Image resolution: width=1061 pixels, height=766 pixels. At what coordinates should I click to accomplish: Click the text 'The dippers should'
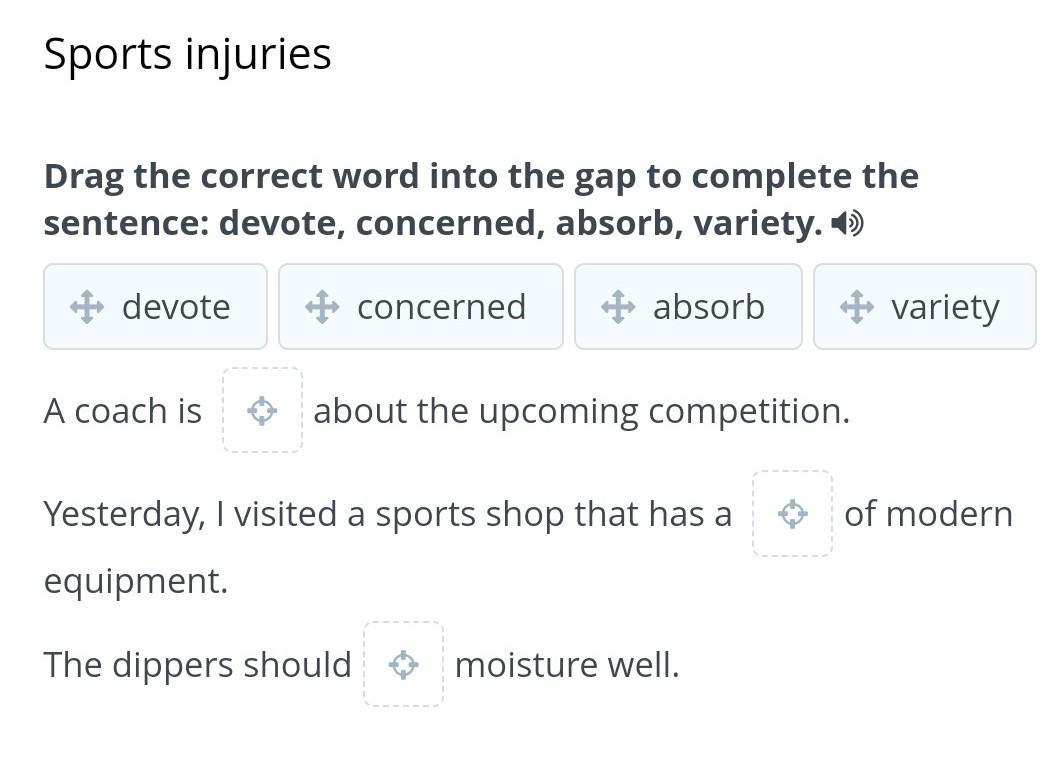tap(198, 664)
